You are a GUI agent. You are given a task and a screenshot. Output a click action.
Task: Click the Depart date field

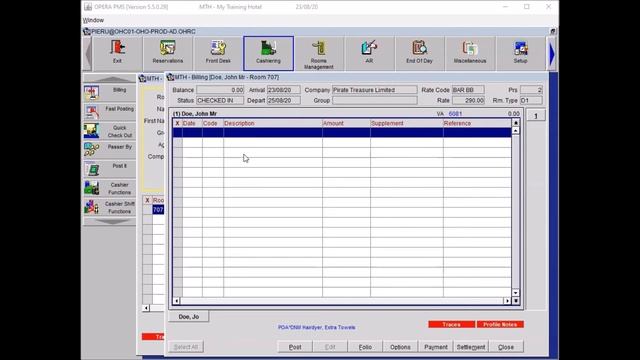(x=283, y=100)
